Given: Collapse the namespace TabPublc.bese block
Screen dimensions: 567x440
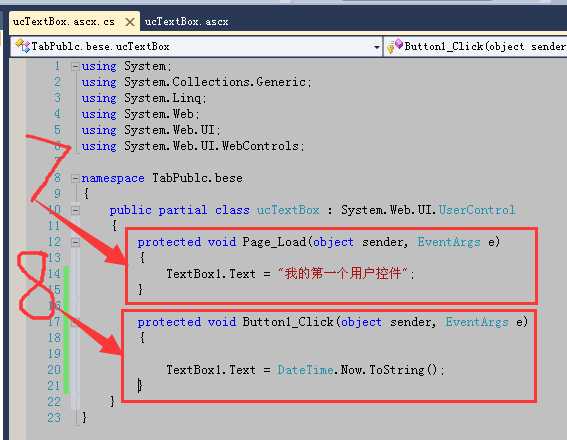Looking at the screenshot, I should [75, 178].
